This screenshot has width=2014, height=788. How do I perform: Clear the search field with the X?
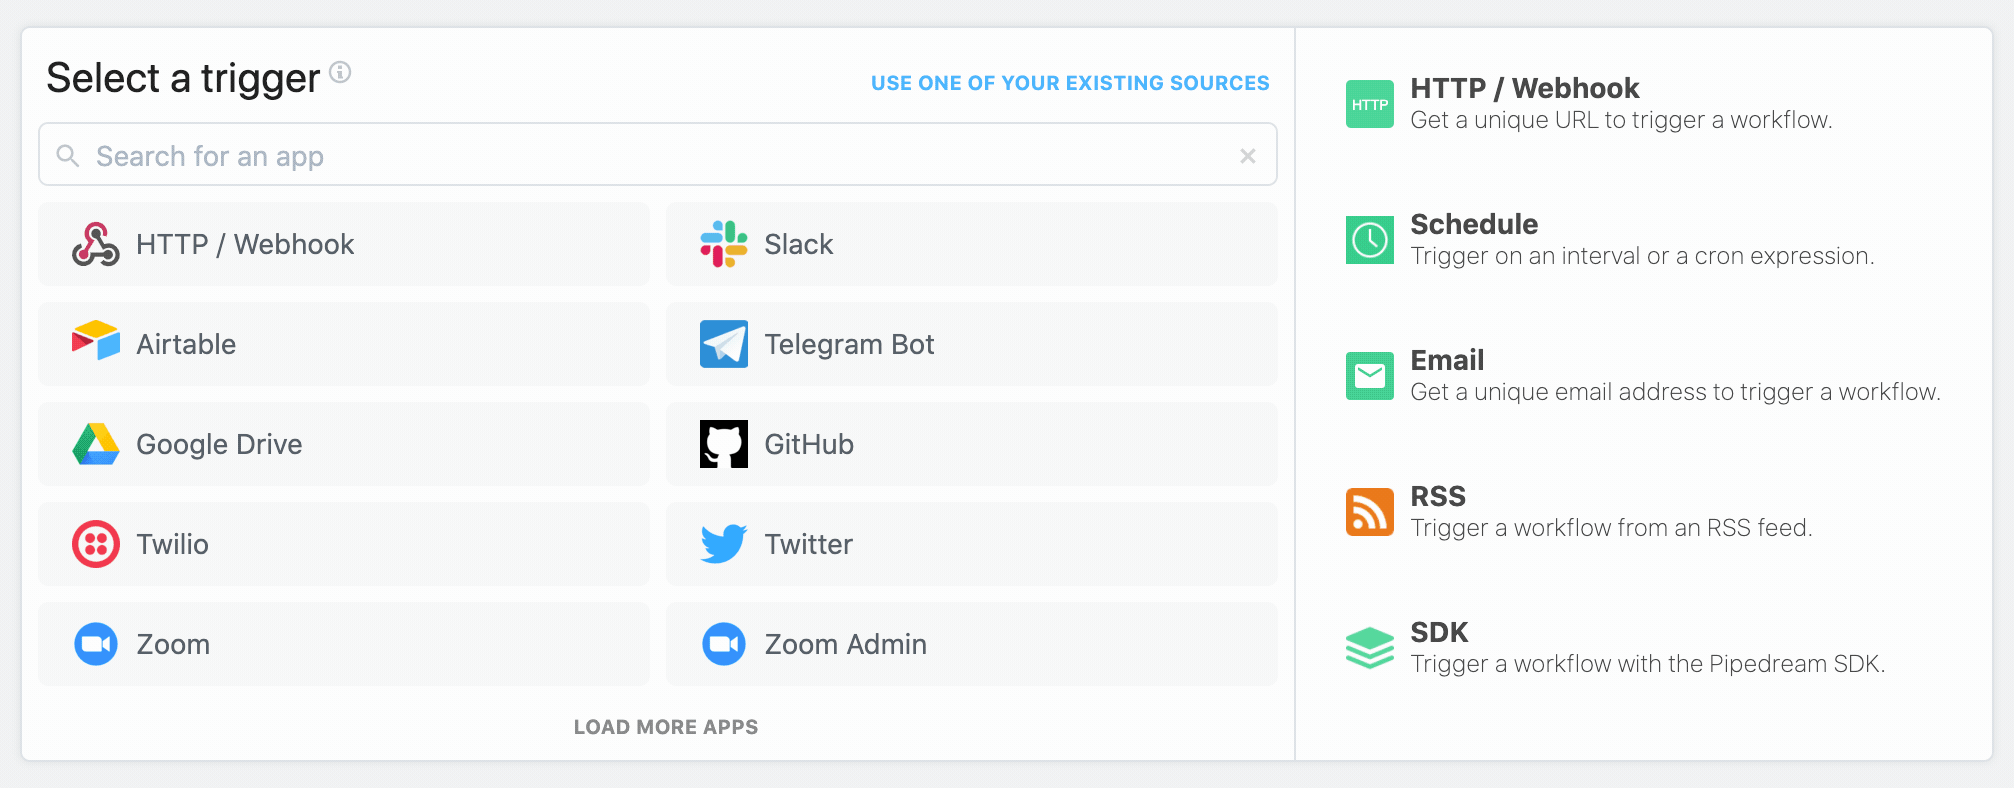coord(1248,155)
